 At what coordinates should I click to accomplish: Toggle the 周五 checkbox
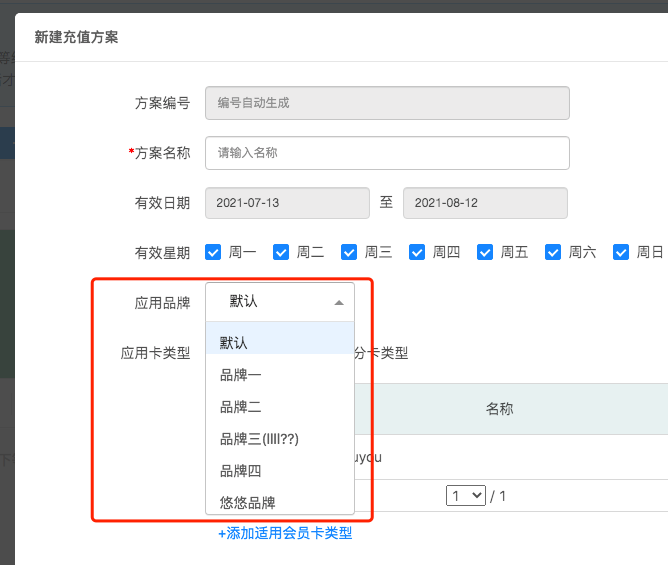tap(486, 252)
